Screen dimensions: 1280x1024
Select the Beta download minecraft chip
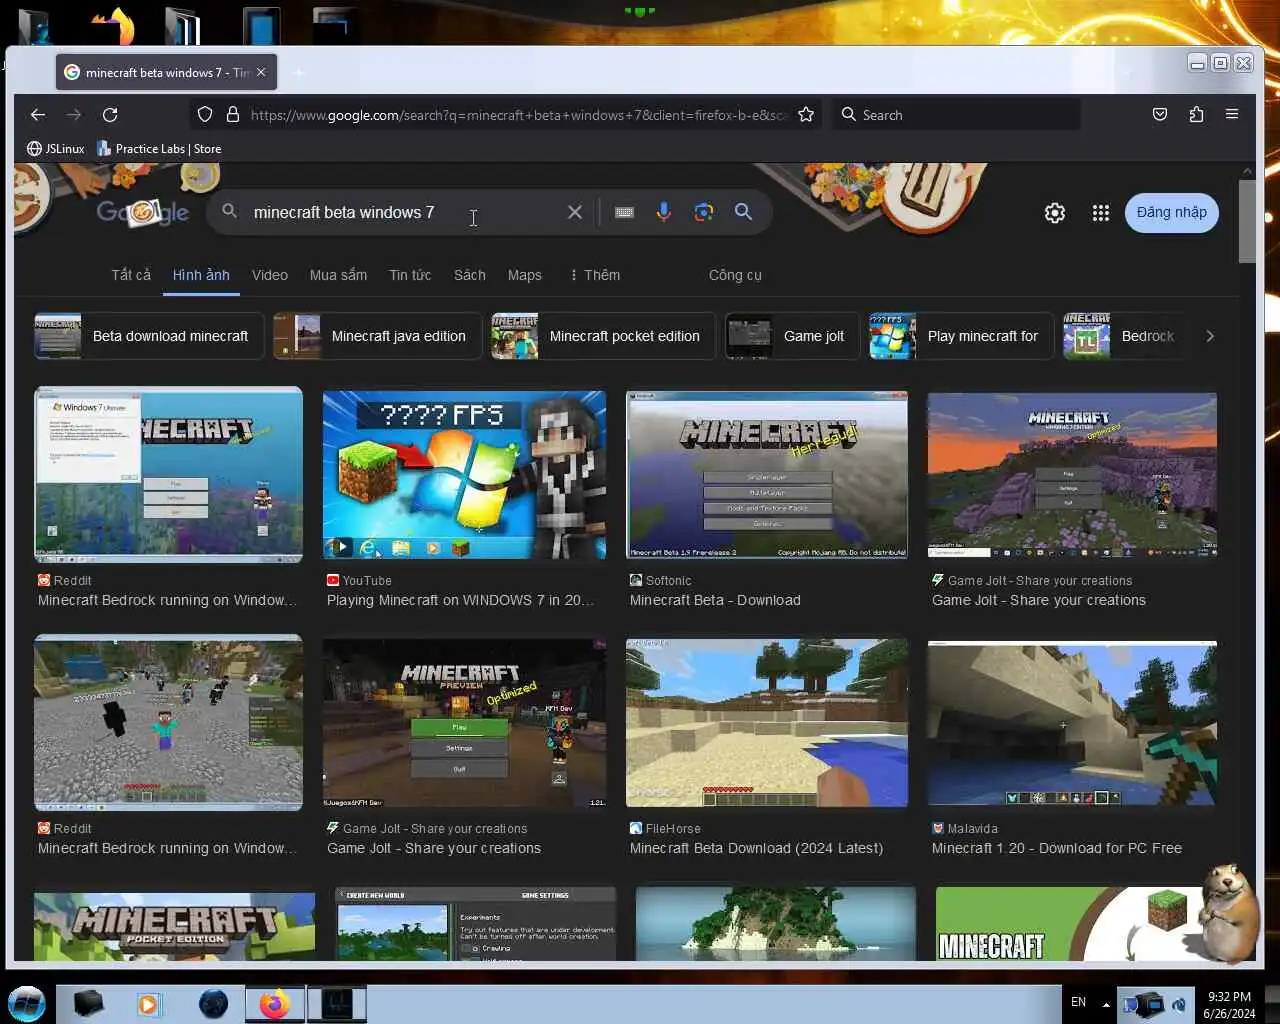coord(149,336)
